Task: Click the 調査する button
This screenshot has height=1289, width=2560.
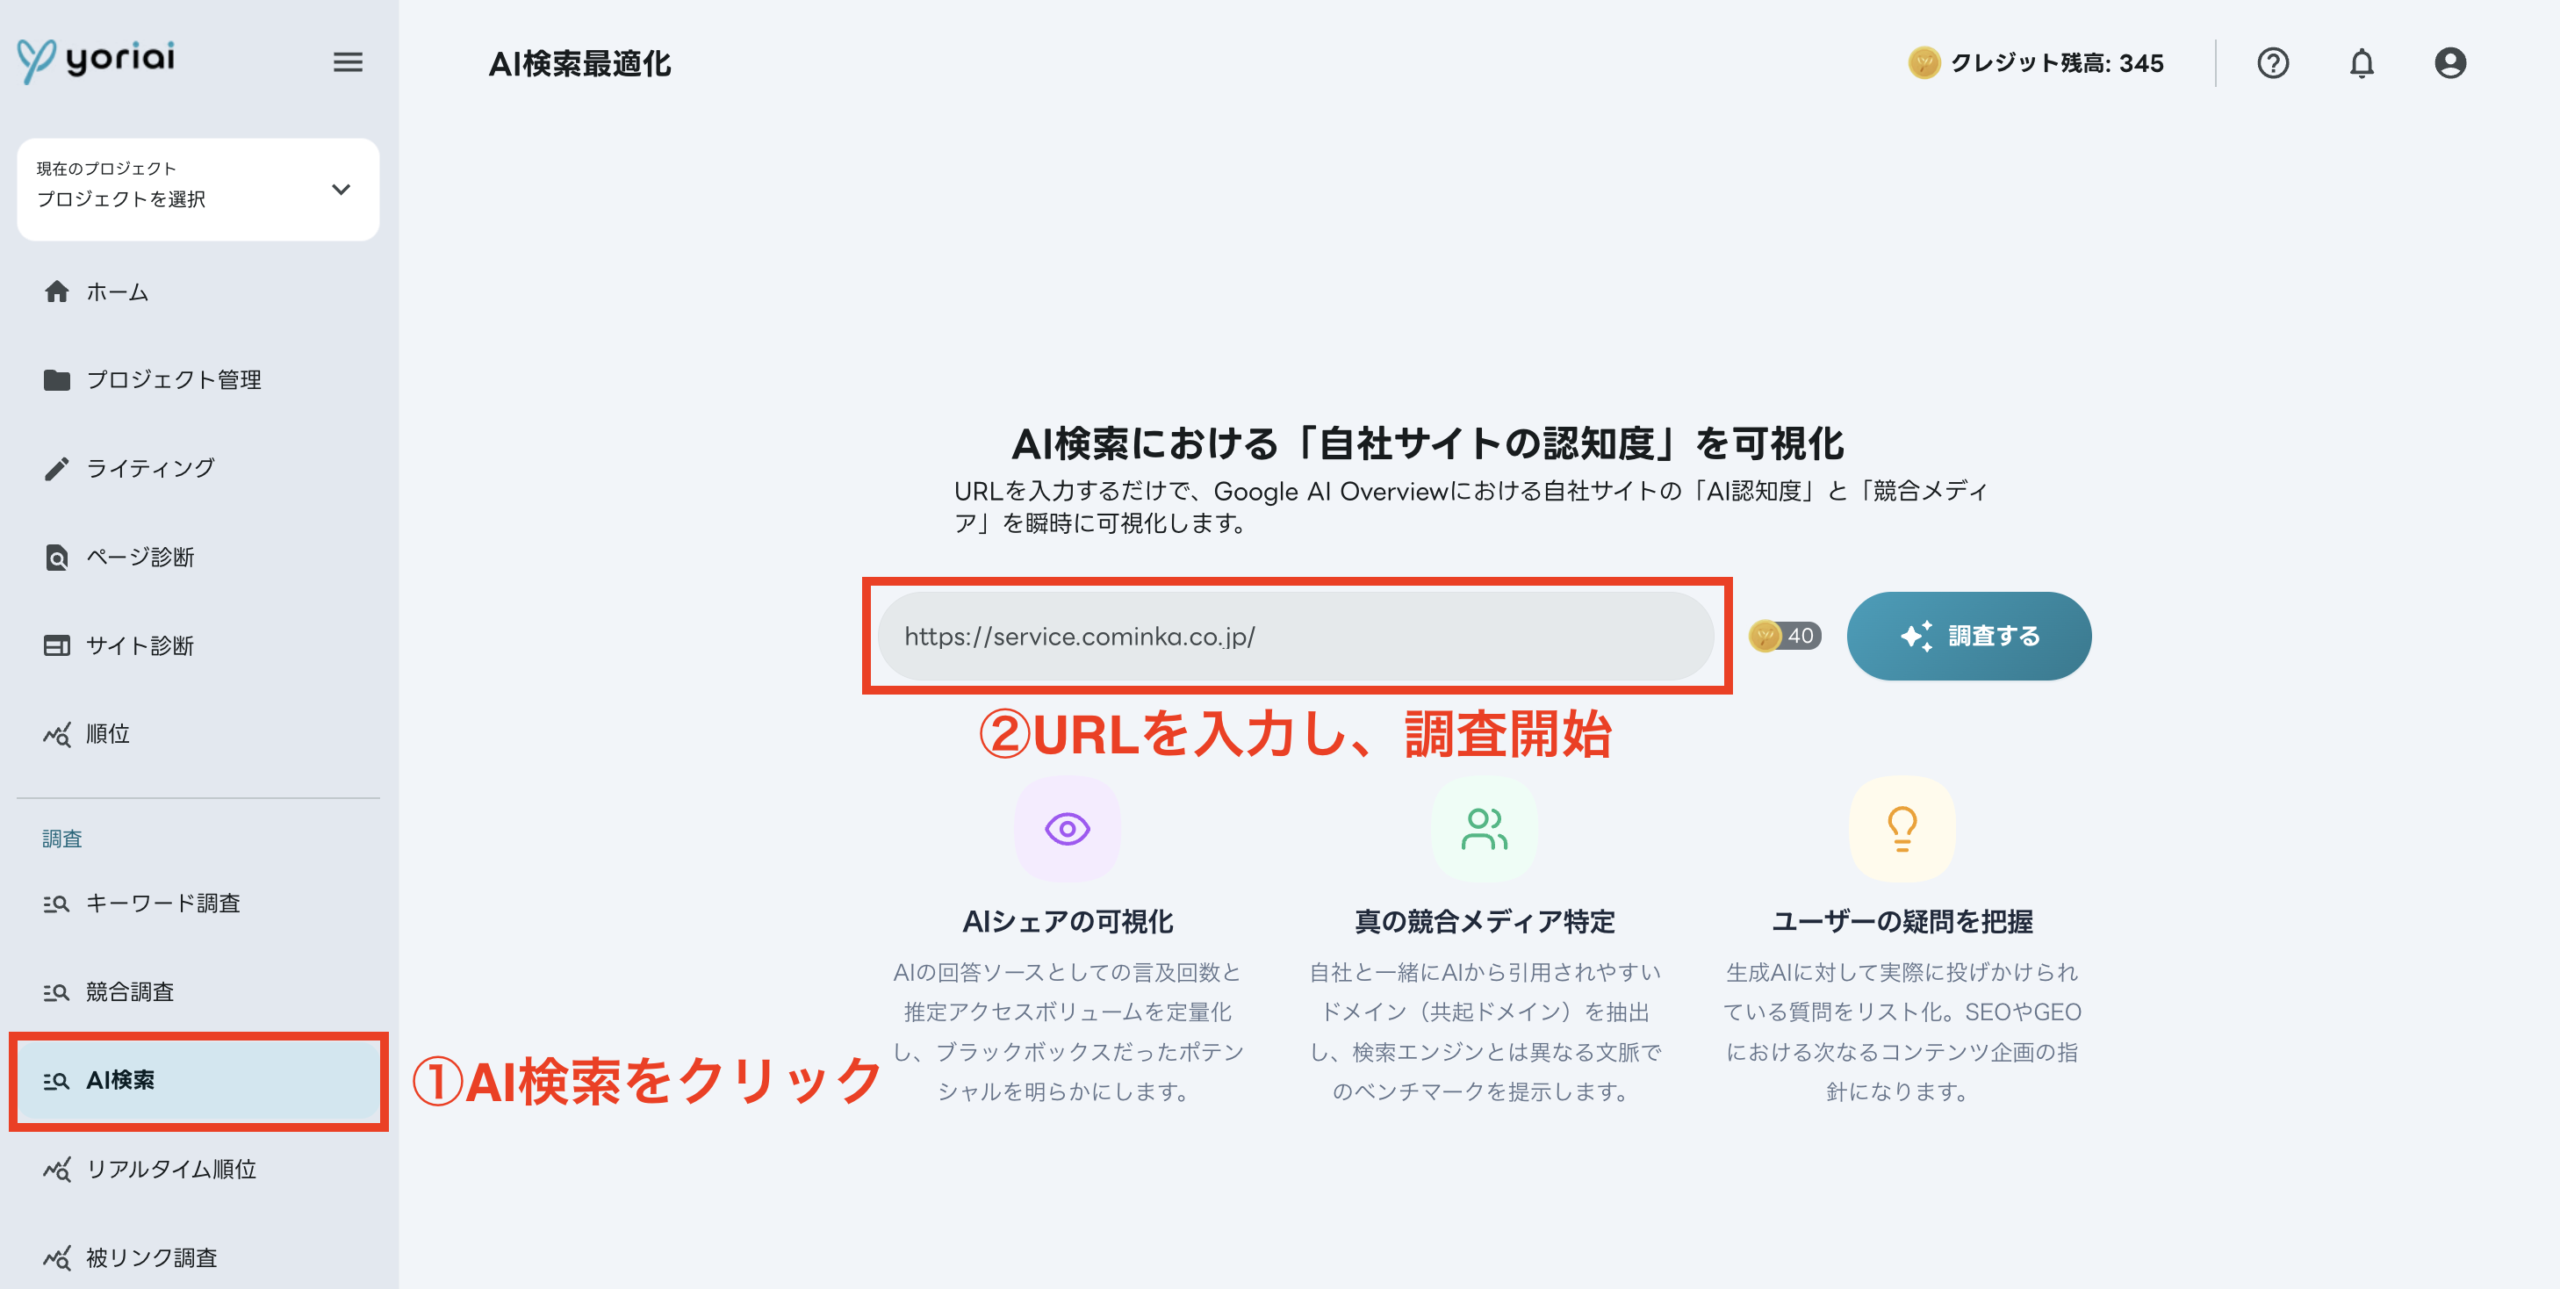Action: [x=1968, y=636]
